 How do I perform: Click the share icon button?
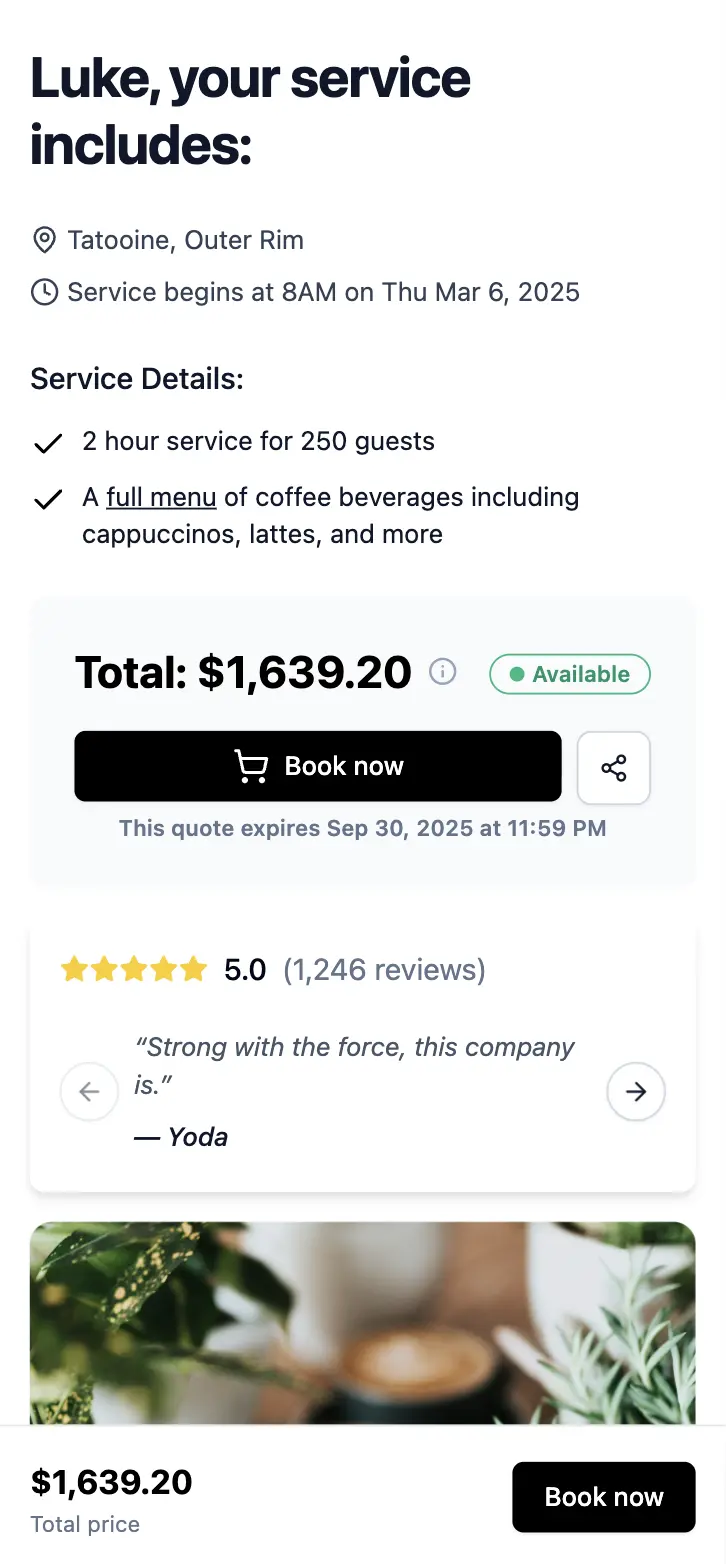click(614, 767)
